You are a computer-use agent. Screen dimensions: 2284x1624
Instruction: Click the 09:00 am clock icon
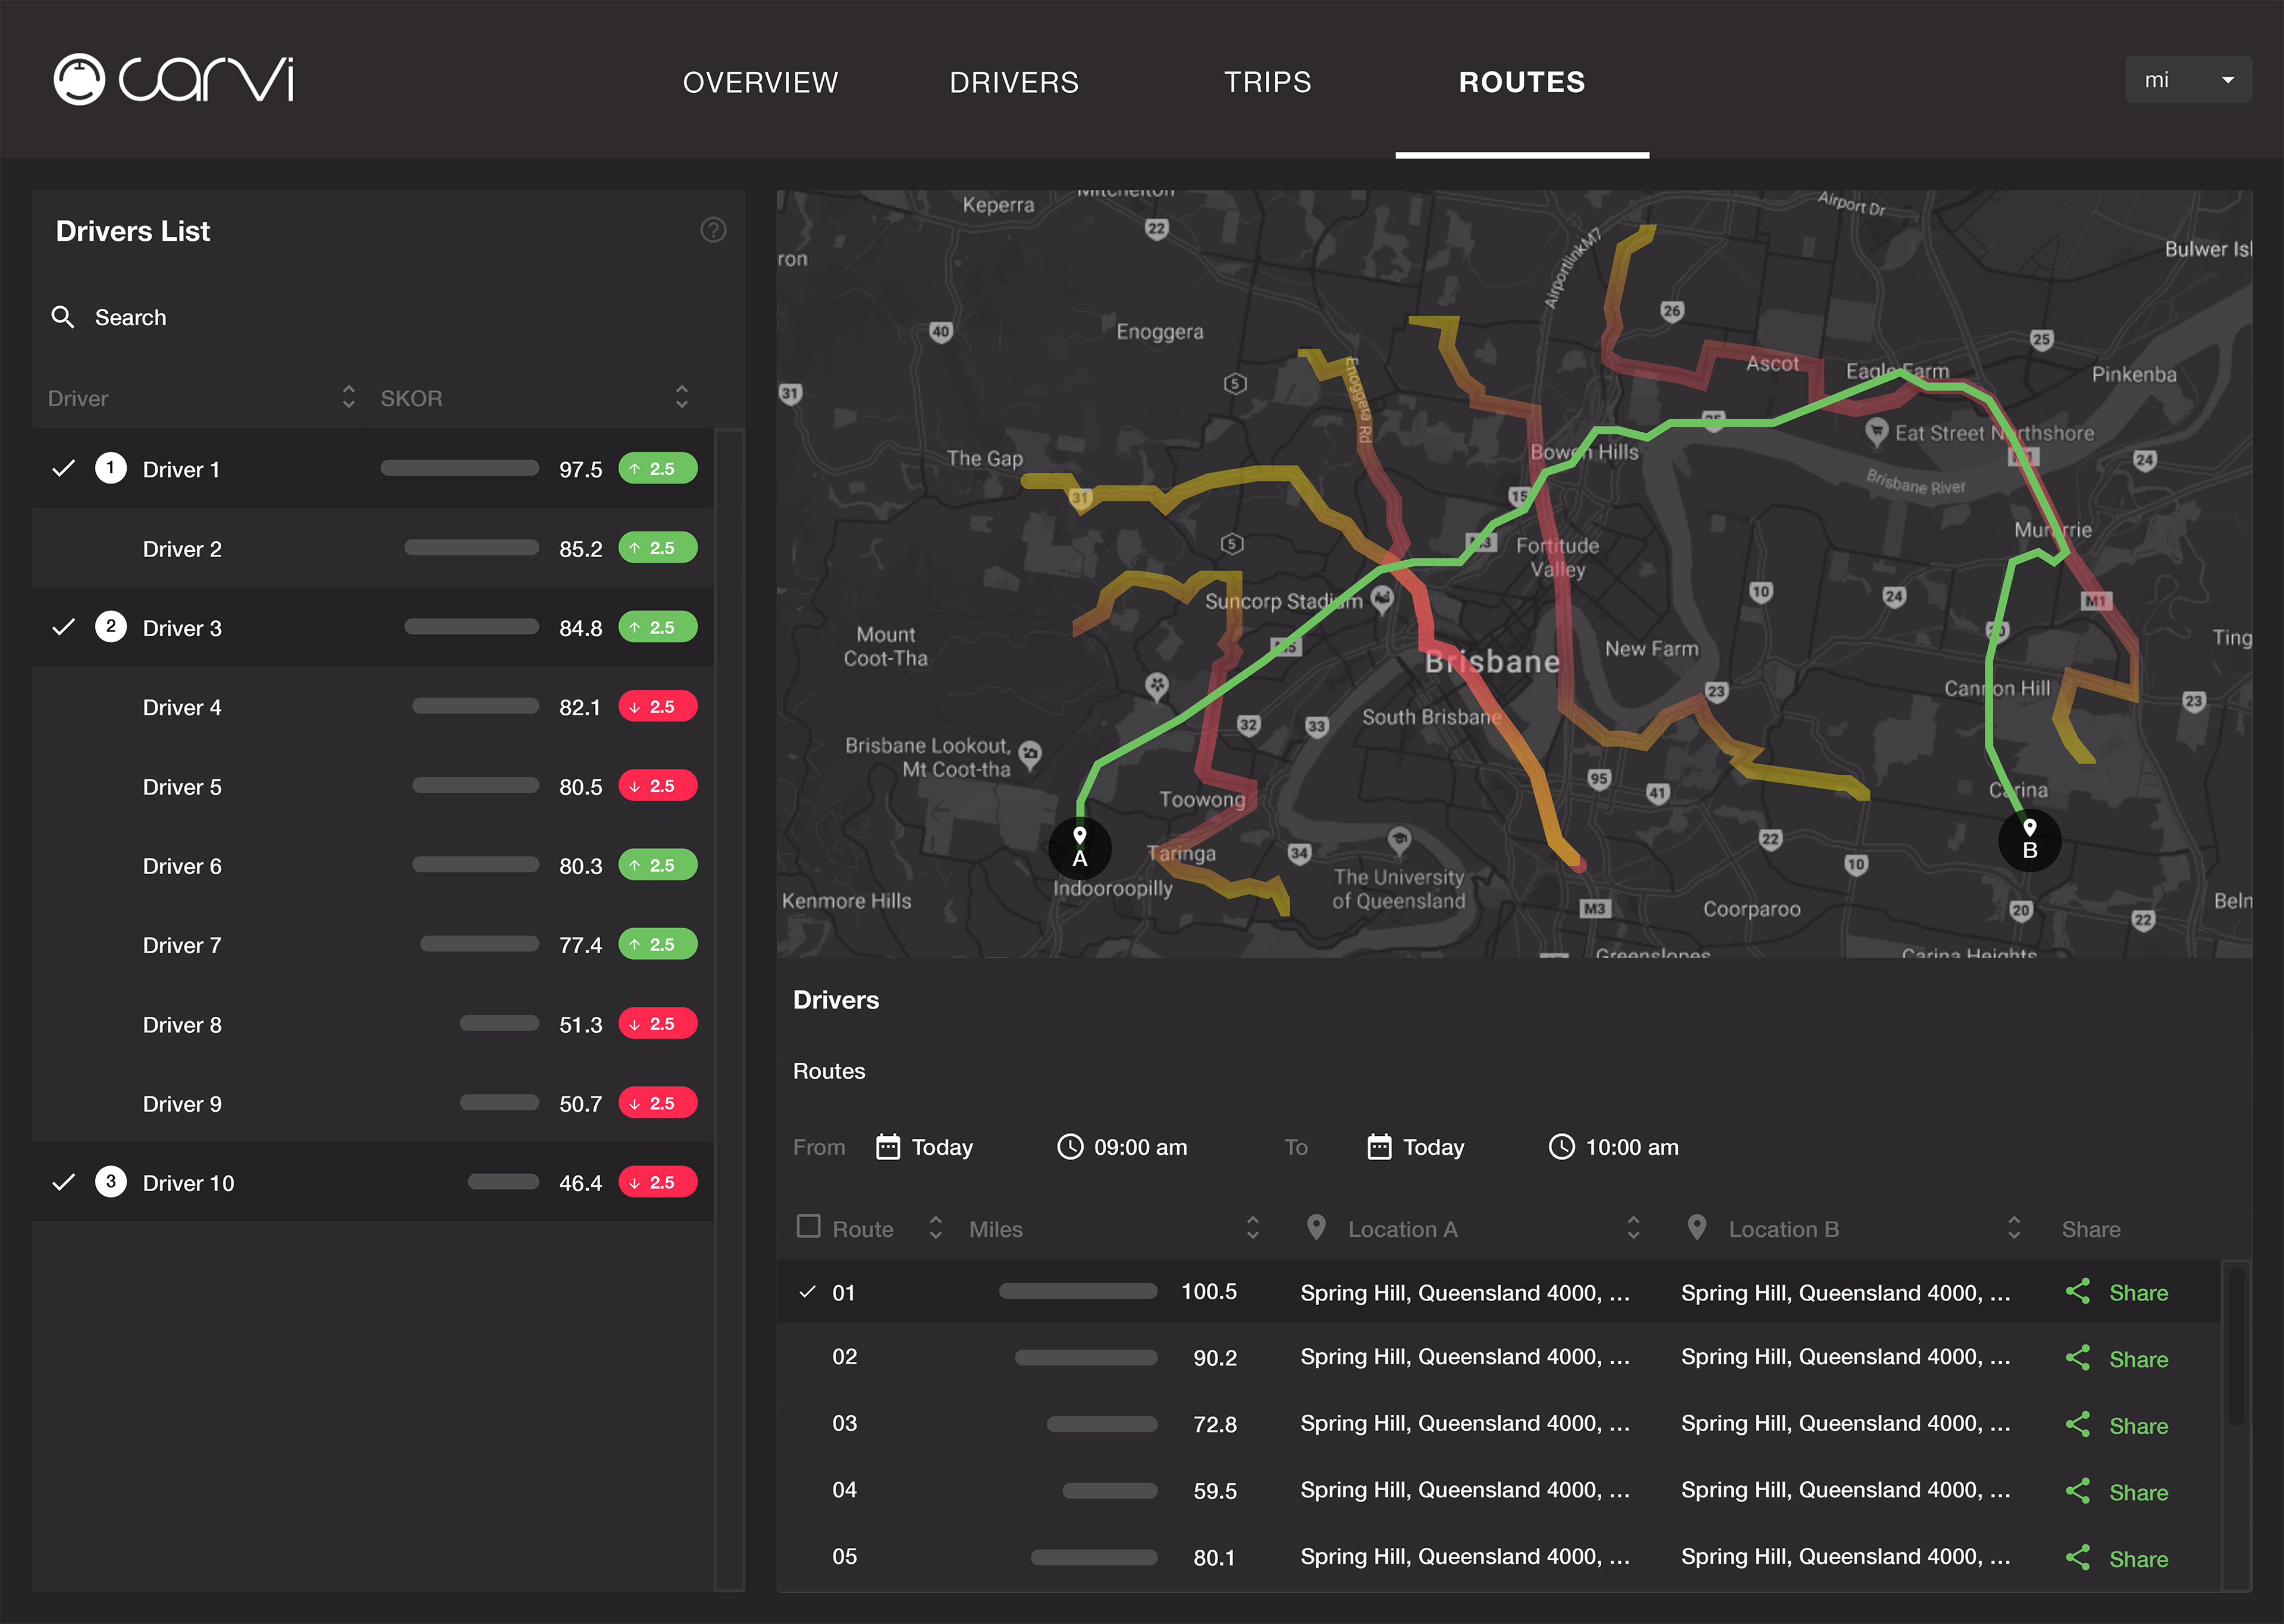1069,1146
